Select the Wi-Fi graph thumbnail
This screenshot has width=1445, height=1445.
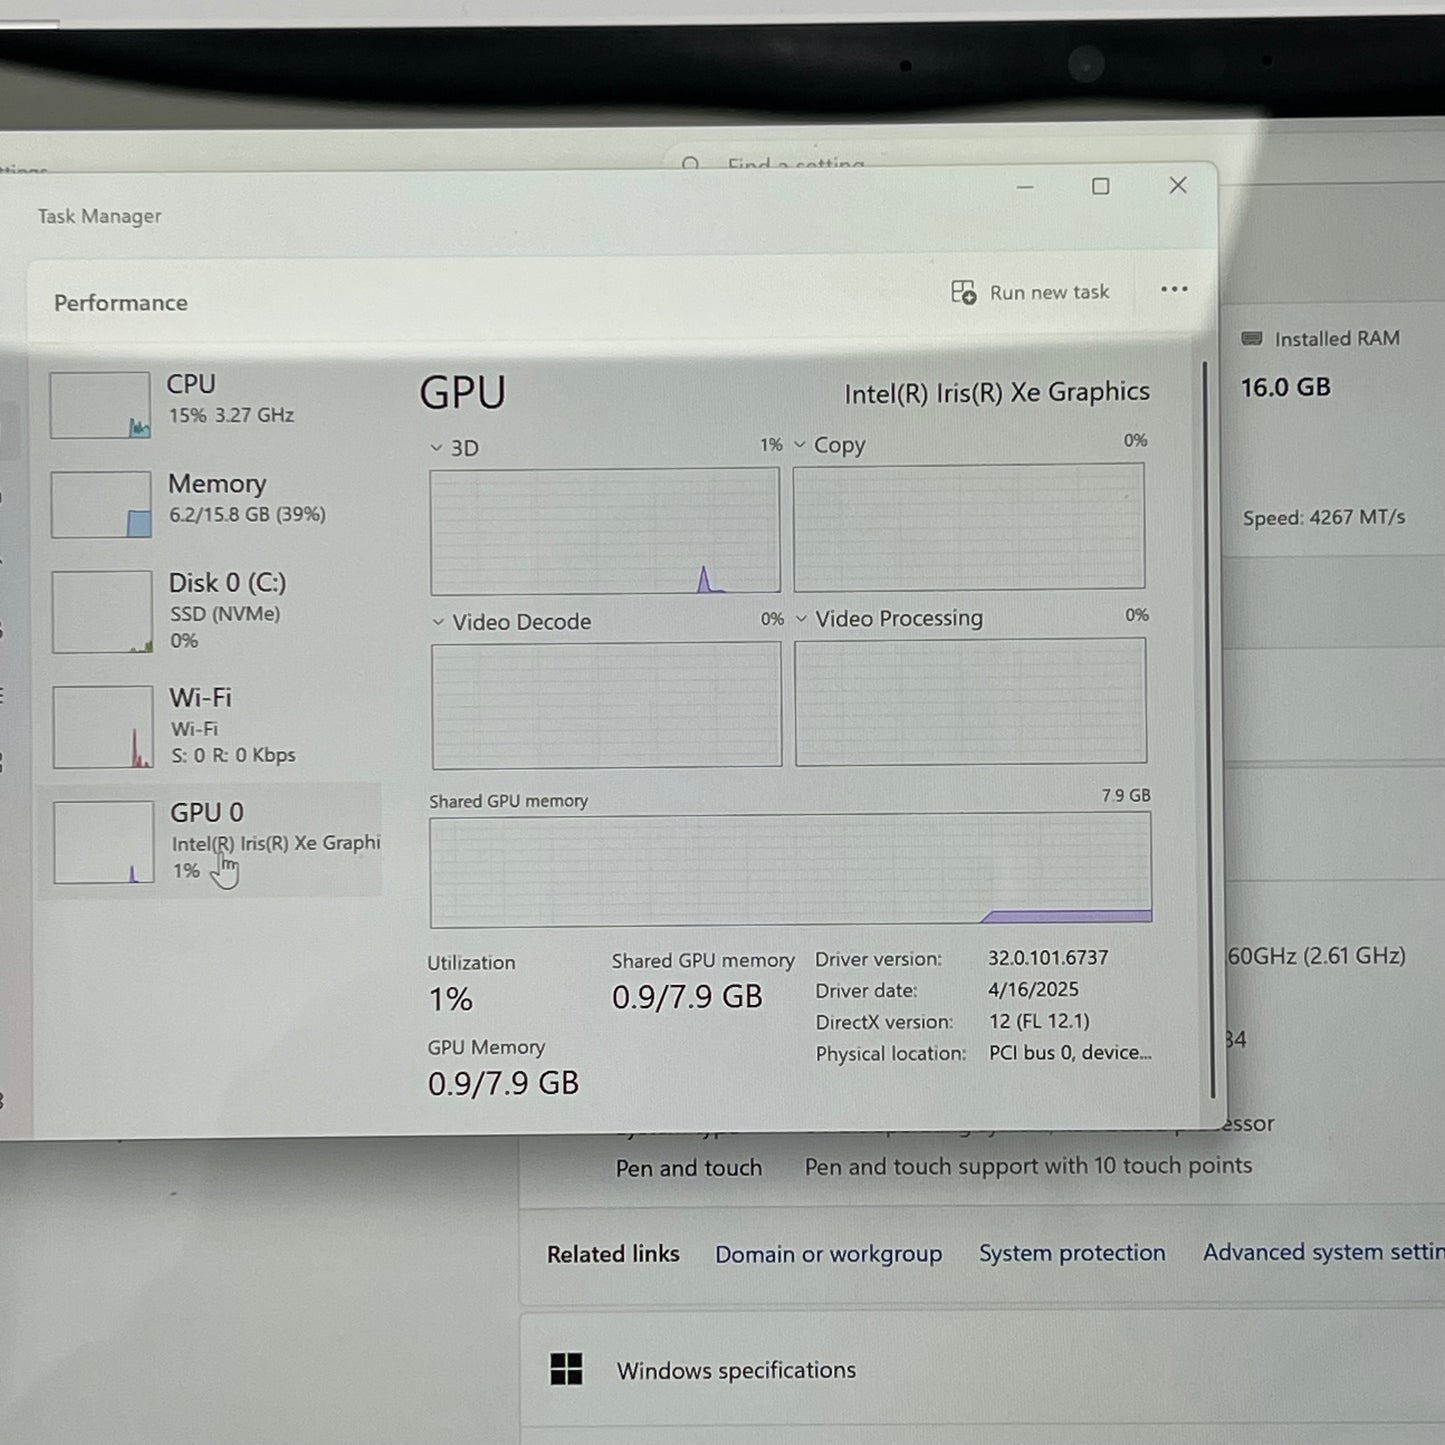pyautogui.click(x=102, y=727)
